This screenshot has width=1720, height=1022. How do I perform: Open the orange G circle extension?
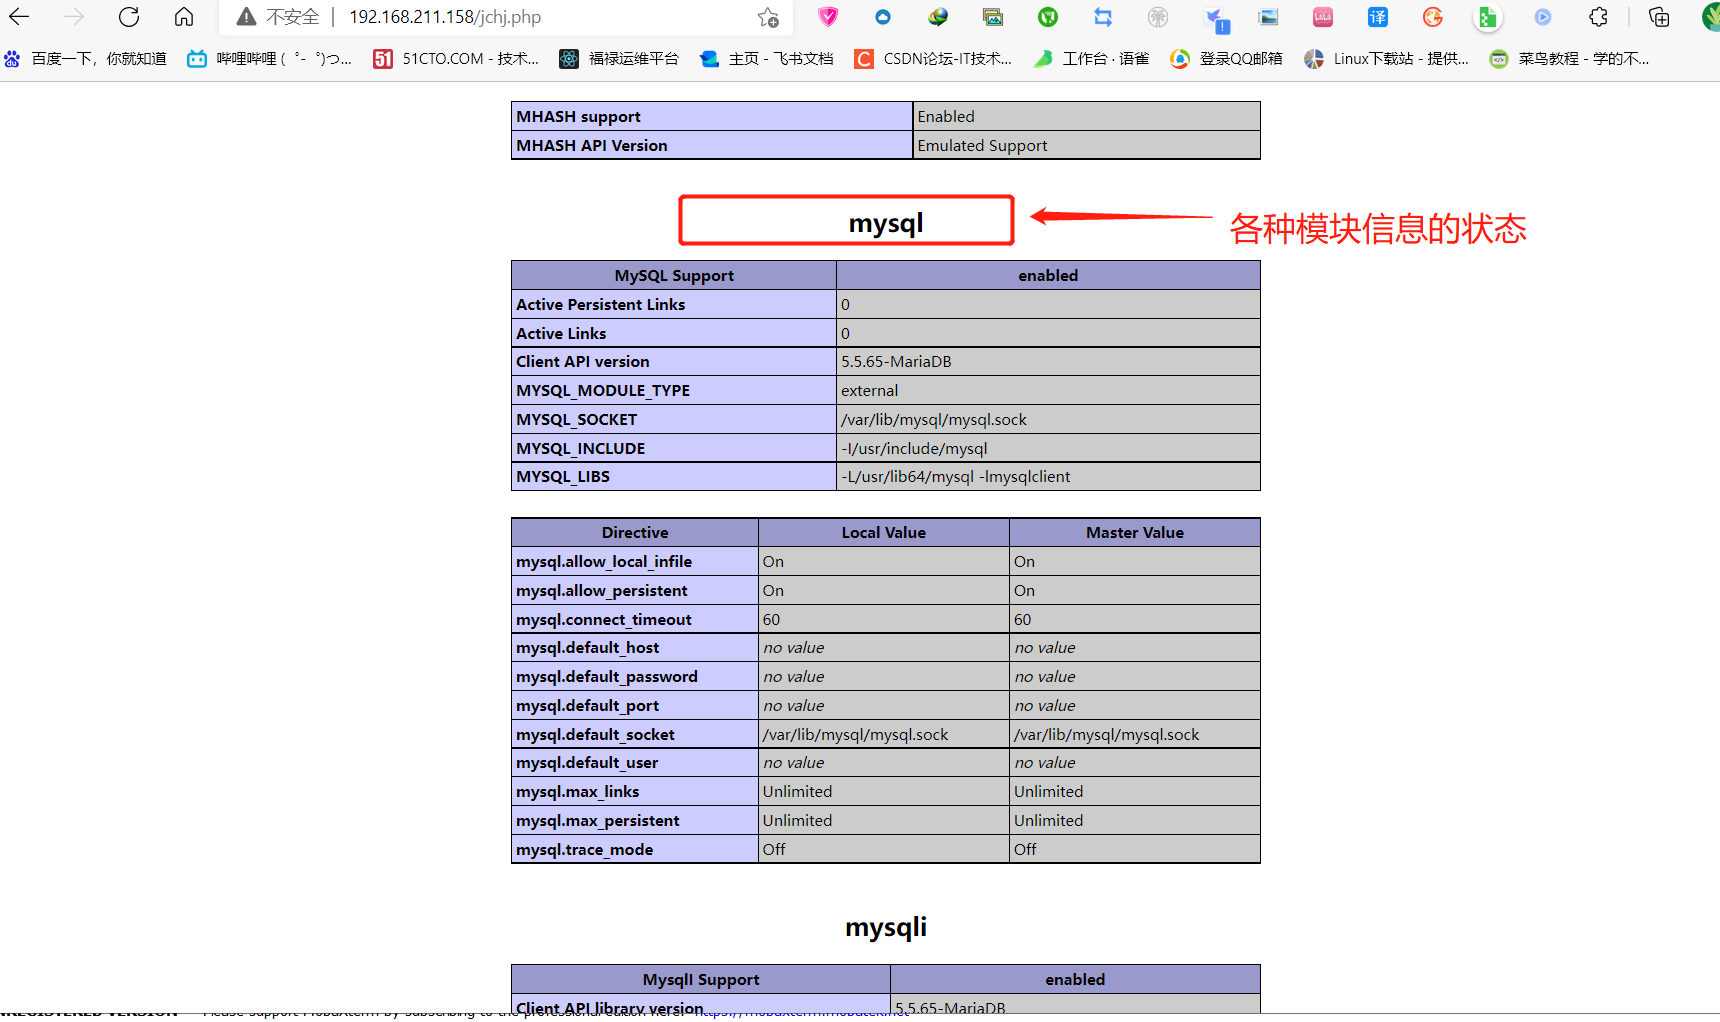click(1433, 17)
